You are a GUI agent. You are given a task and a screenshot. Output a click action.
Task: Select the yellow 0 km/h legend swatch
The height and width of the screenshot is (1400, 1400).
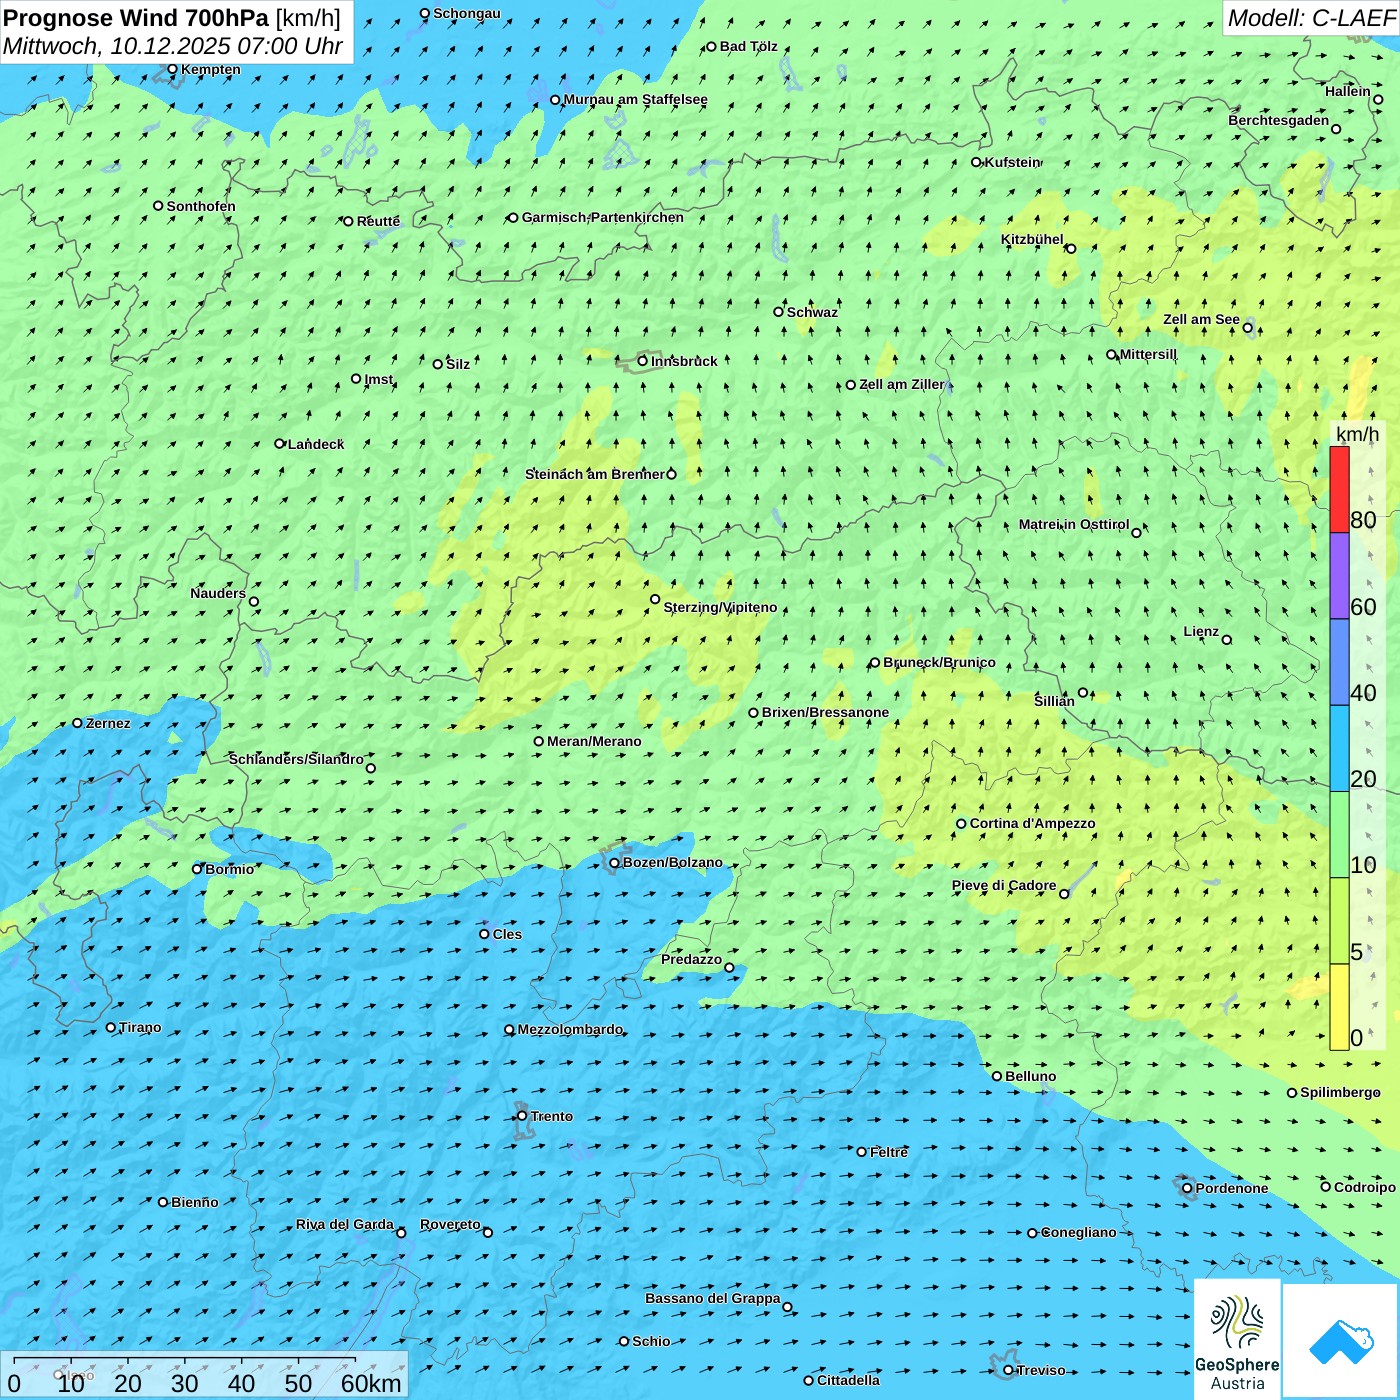pos(1339,1007)
